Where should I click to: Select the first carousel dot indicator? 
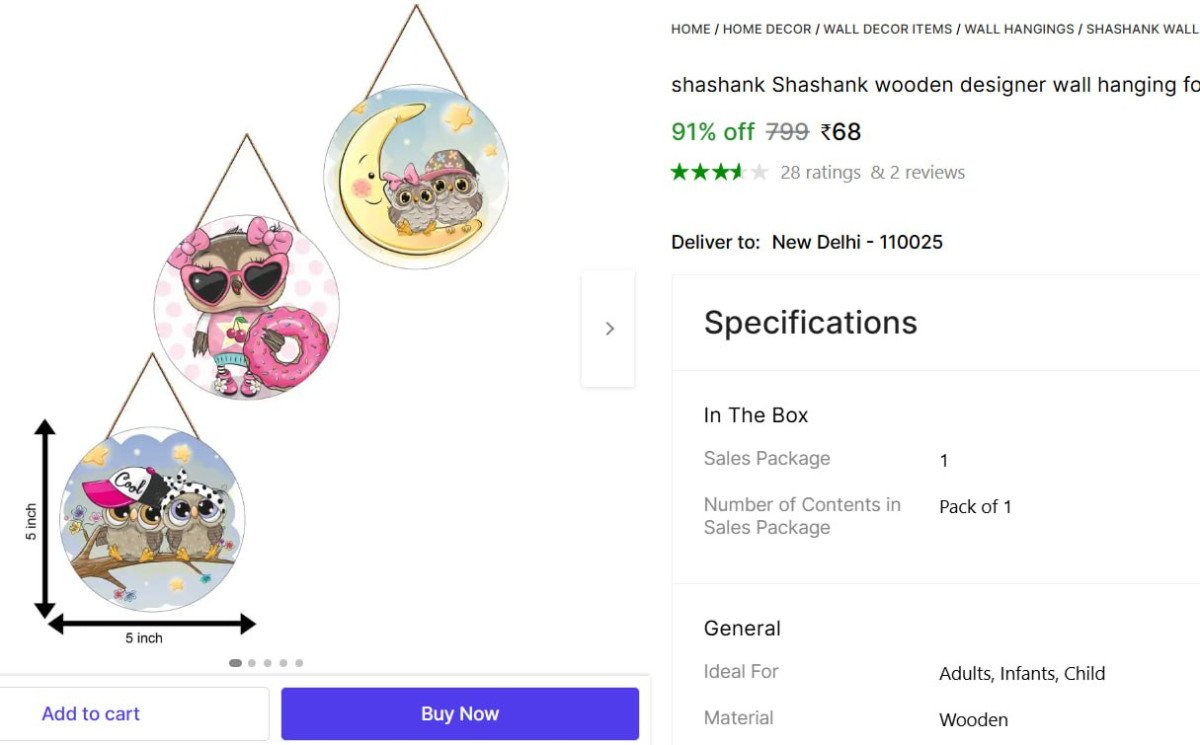coord(235,663)
